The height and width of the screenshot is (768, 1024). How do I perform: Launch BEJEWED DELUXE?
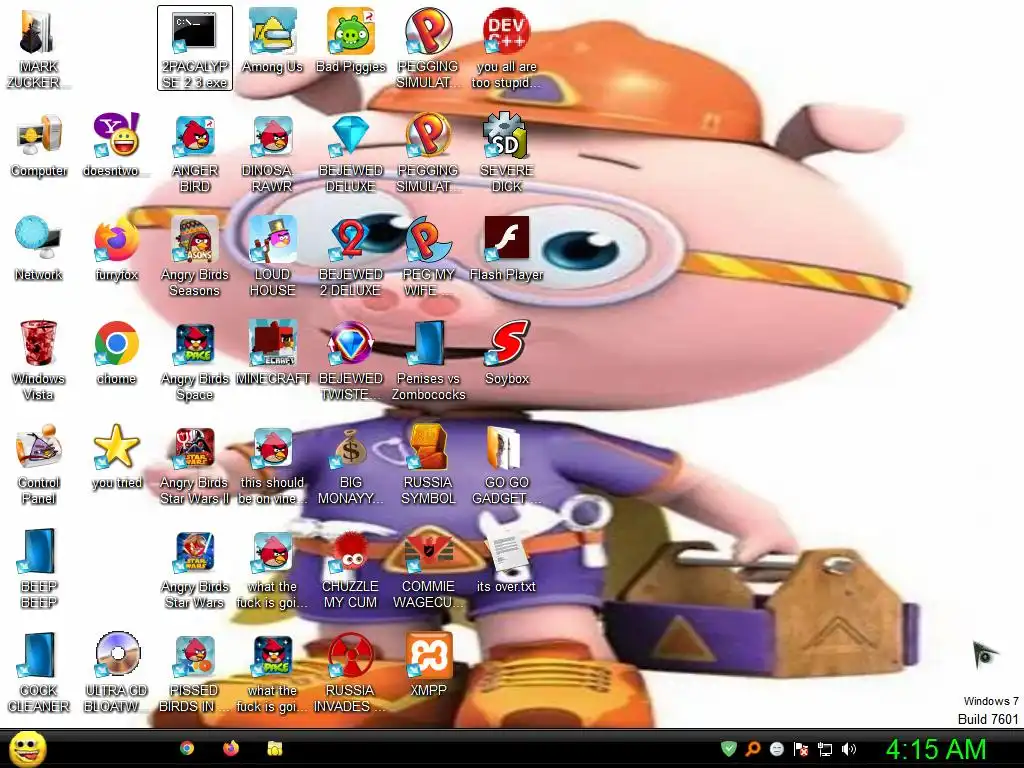pyautogui.click(x=351, y=152)
